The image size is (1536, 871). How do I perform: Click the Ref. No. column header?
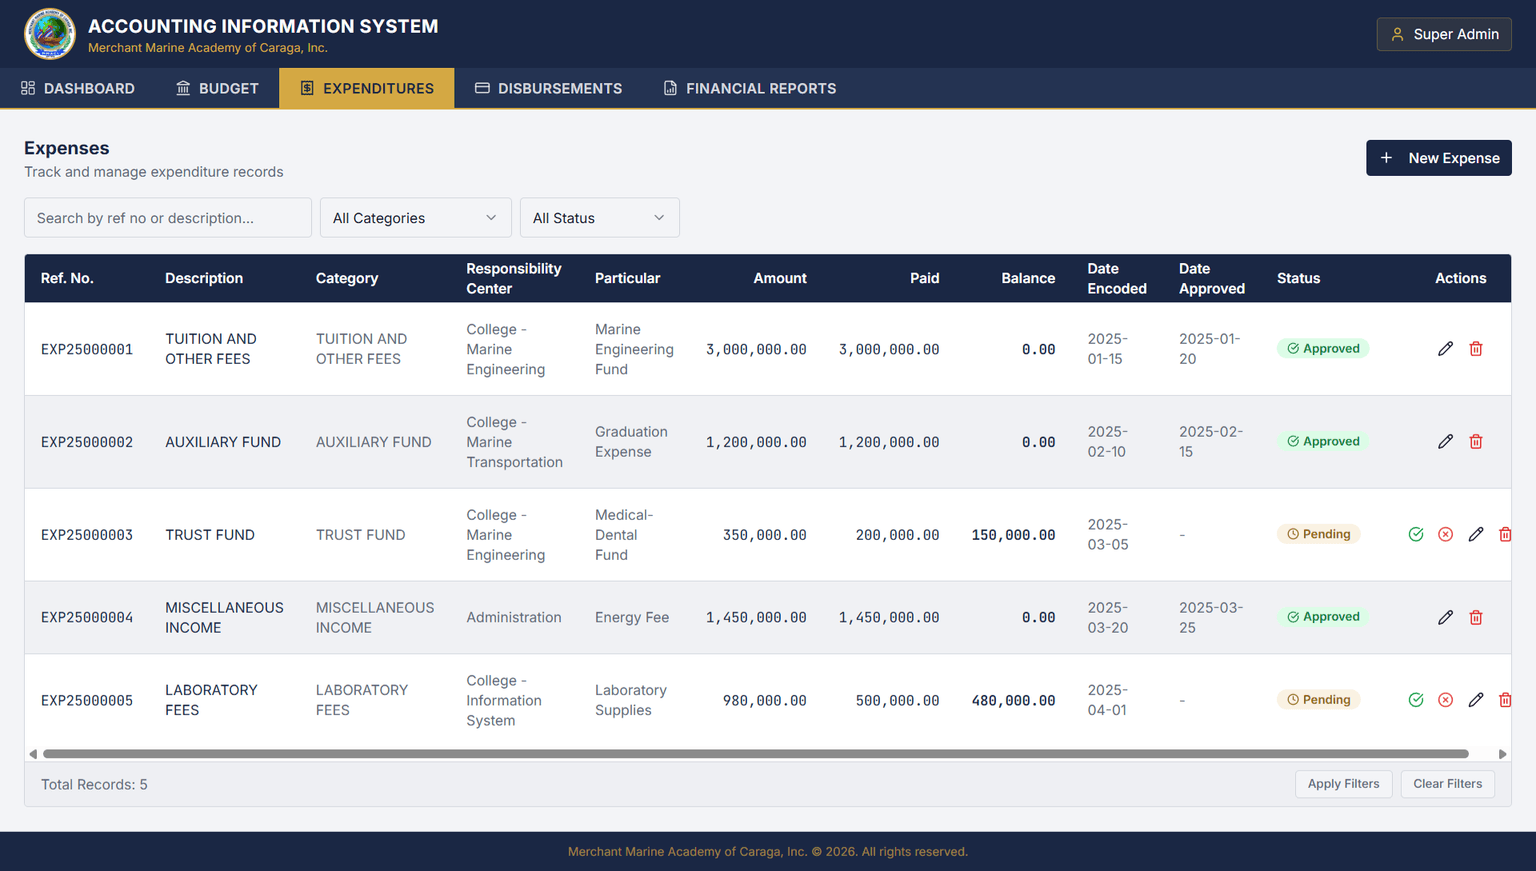67,278
